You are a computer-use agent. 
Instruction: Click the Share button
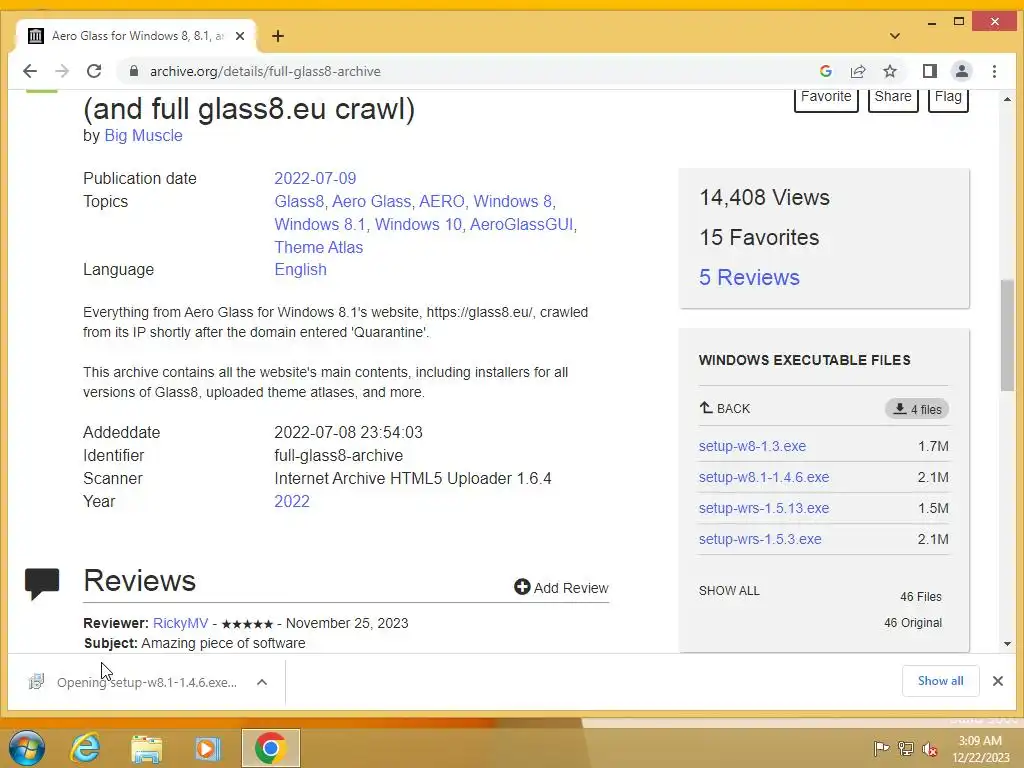893,99
